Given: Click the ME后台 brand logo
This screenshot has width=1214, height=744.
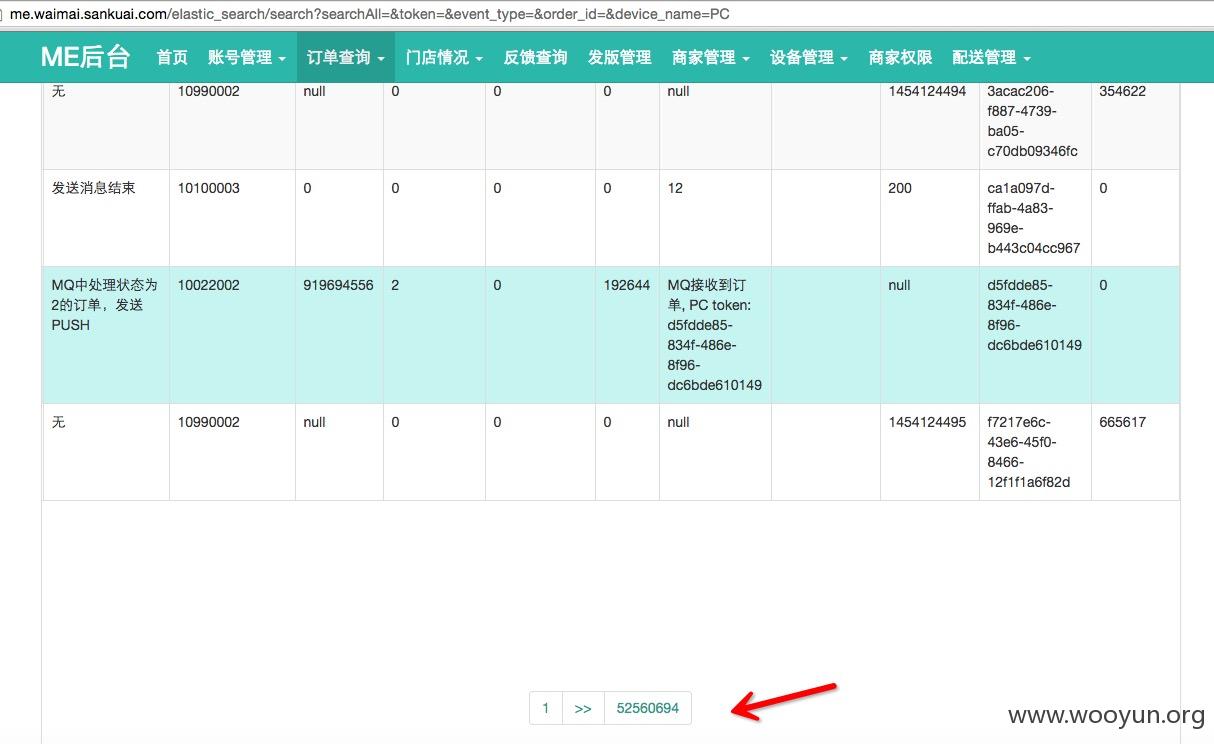Looking at the screenshot, I should [x=85, y=57].
